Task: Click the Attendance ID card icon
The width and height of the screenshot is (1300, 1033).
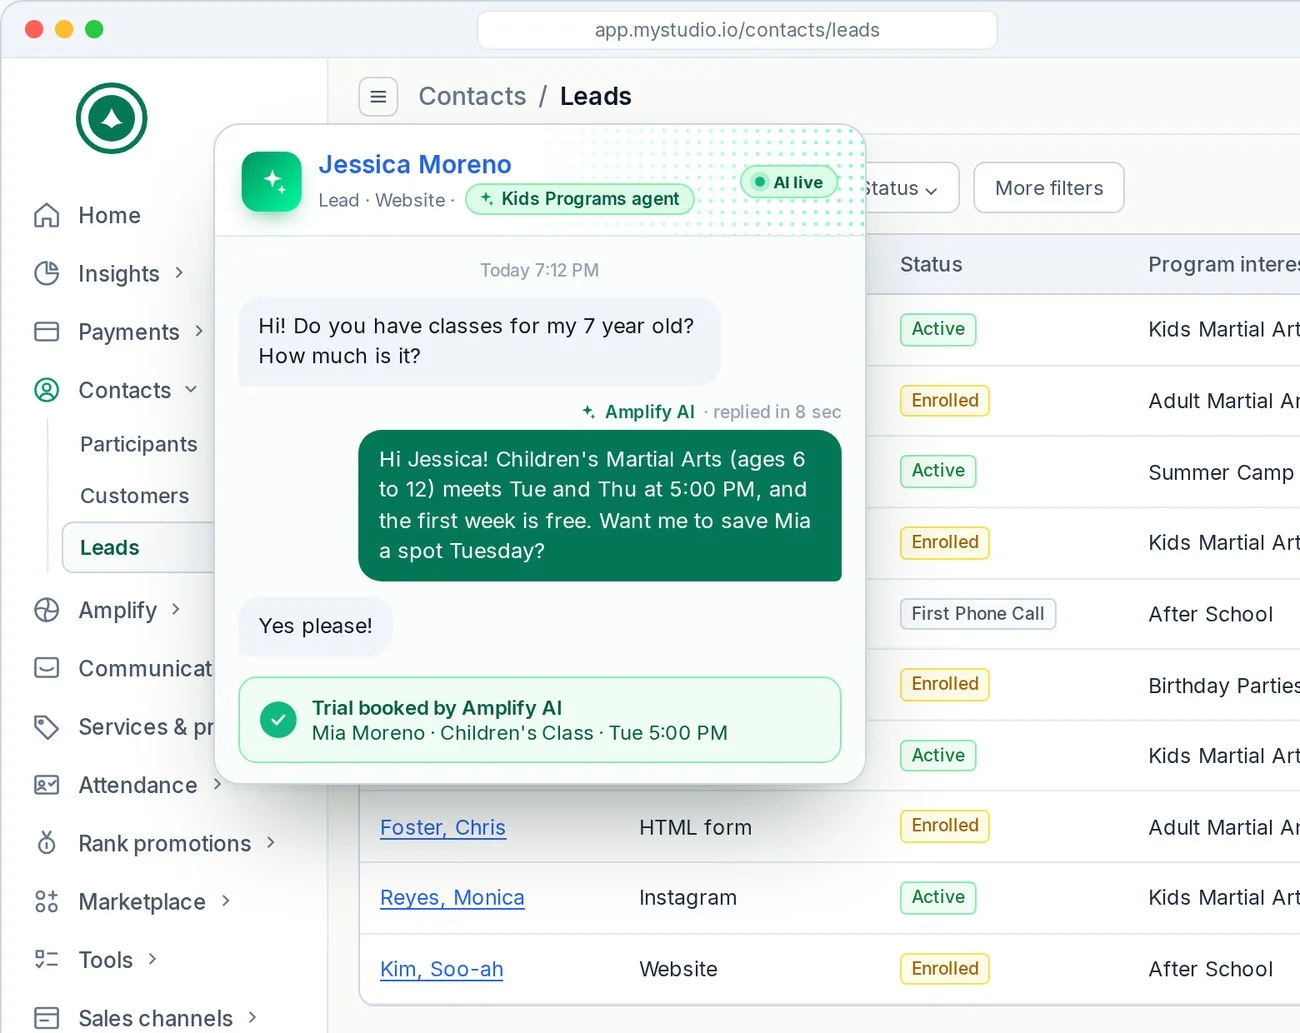Action: pyautogui.click(x=47, y=785)
